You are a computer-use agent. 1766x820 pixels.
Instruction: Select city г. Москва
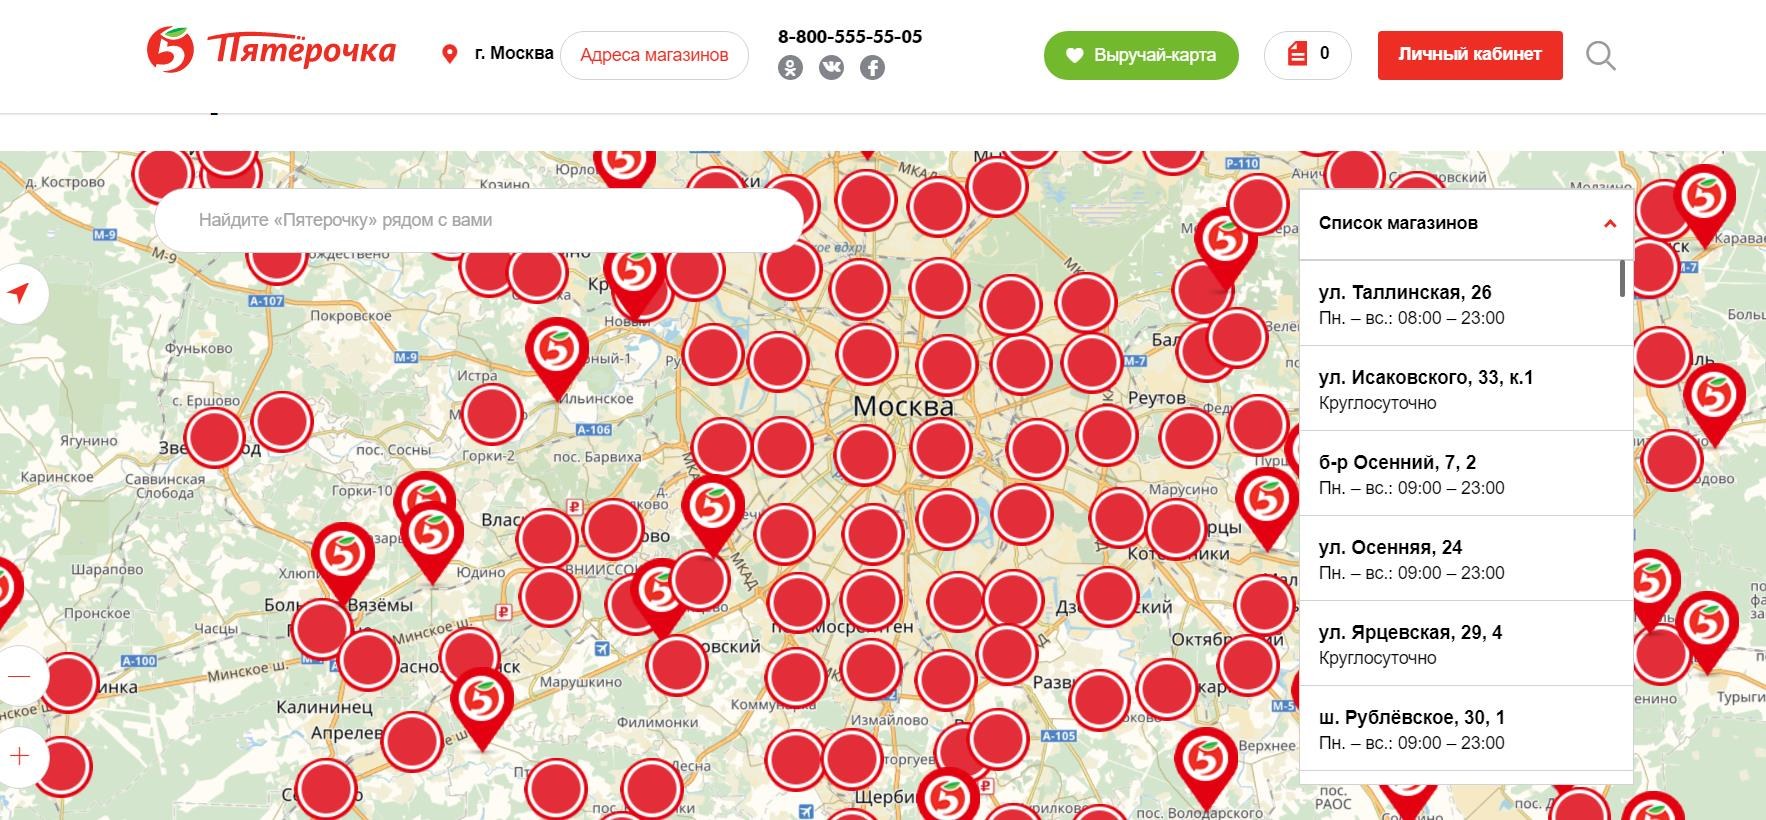click(514, 54)
